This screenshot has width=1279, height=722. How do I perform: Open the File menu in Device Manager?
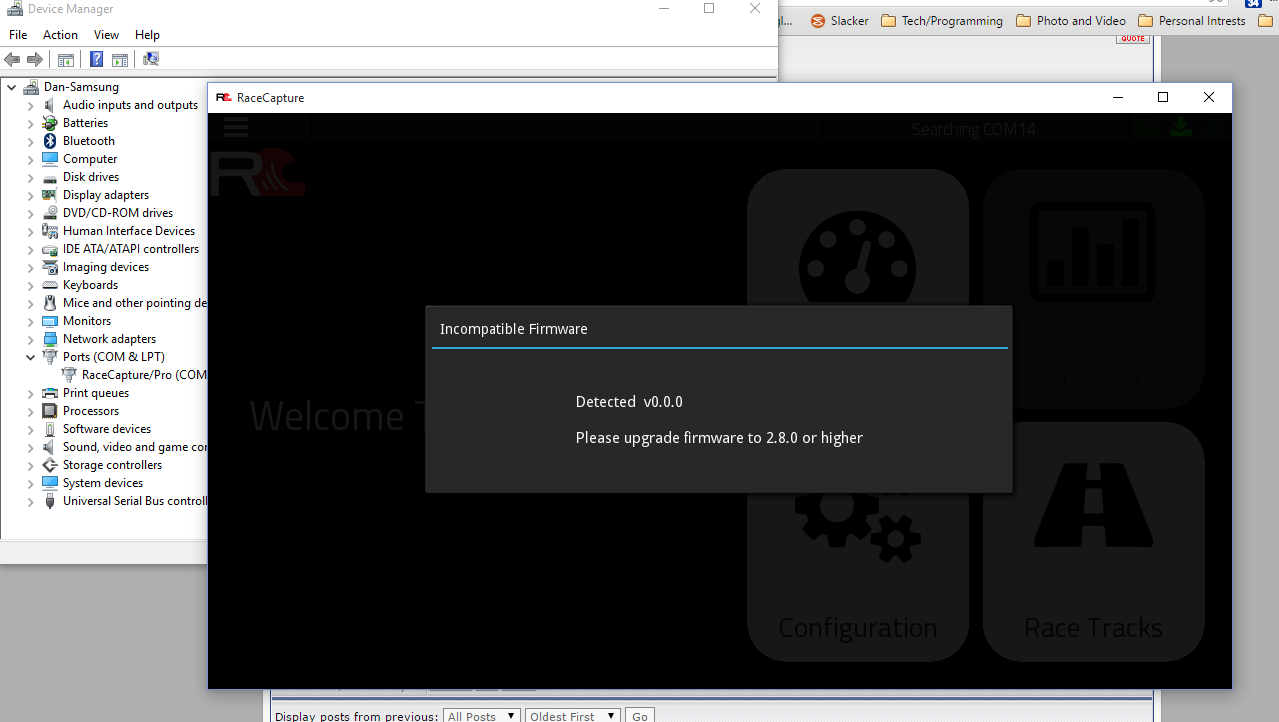(18, 35)
